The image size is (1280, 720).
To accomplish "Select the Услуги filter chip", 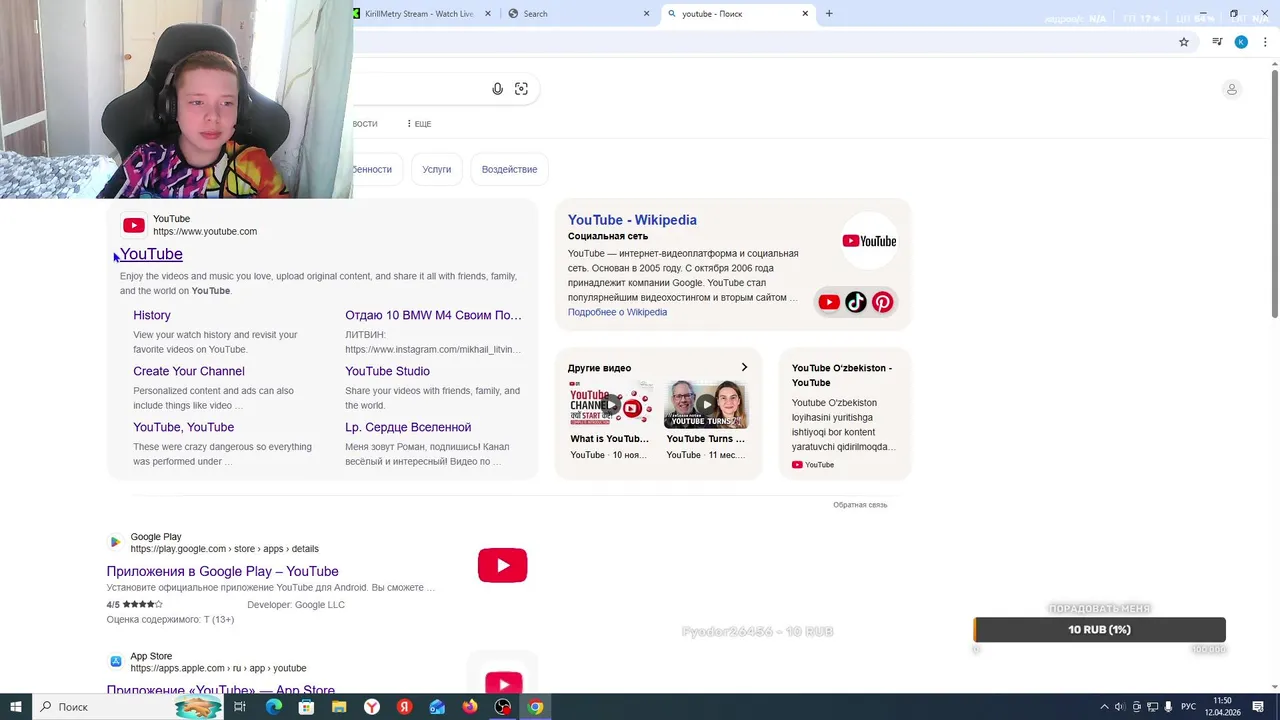I will (436, 169).
